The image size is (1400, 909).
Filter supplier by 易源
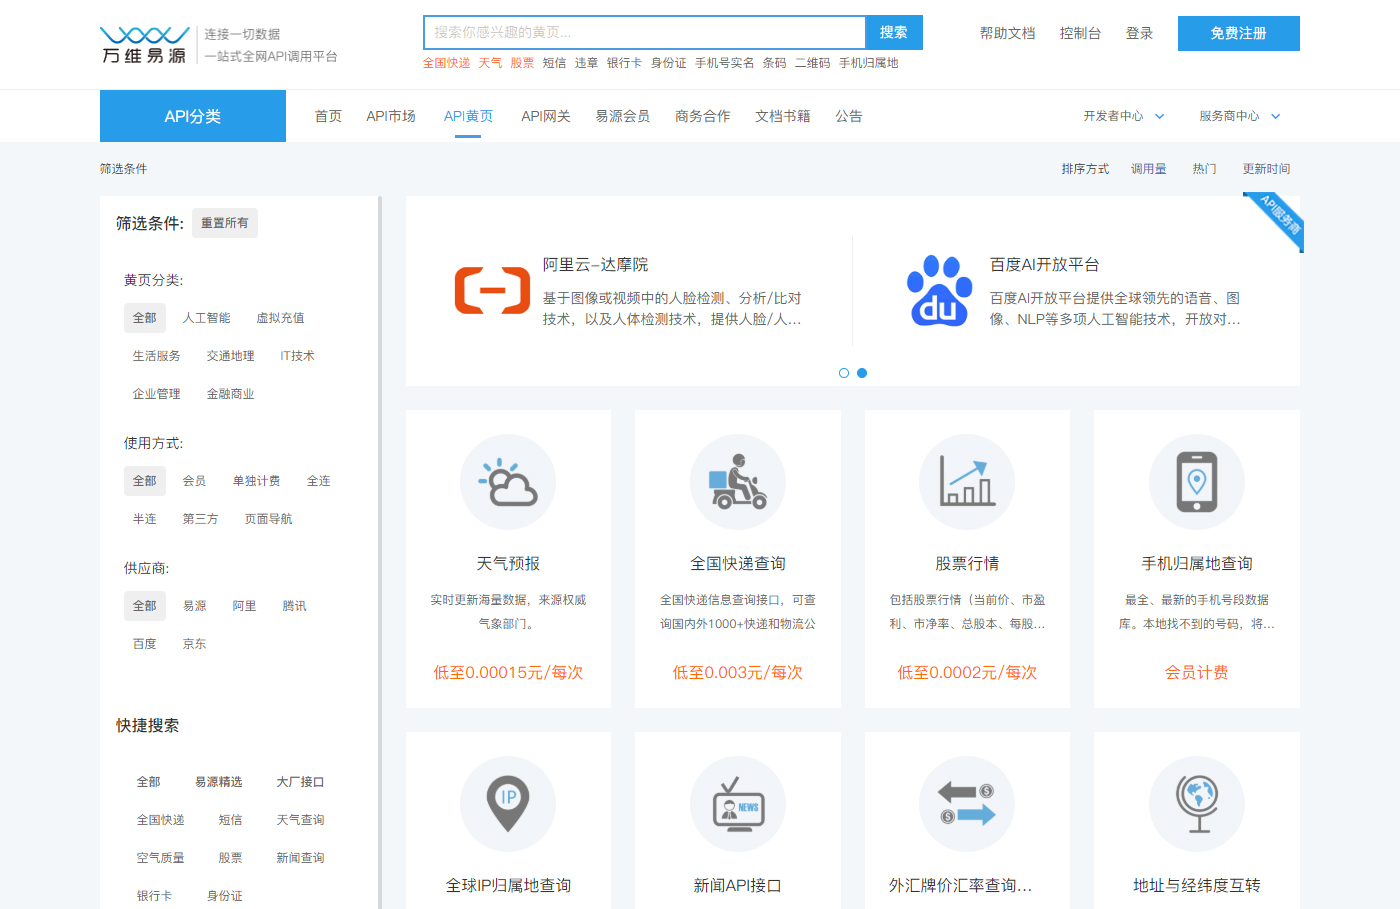click(x=194, y=606)
